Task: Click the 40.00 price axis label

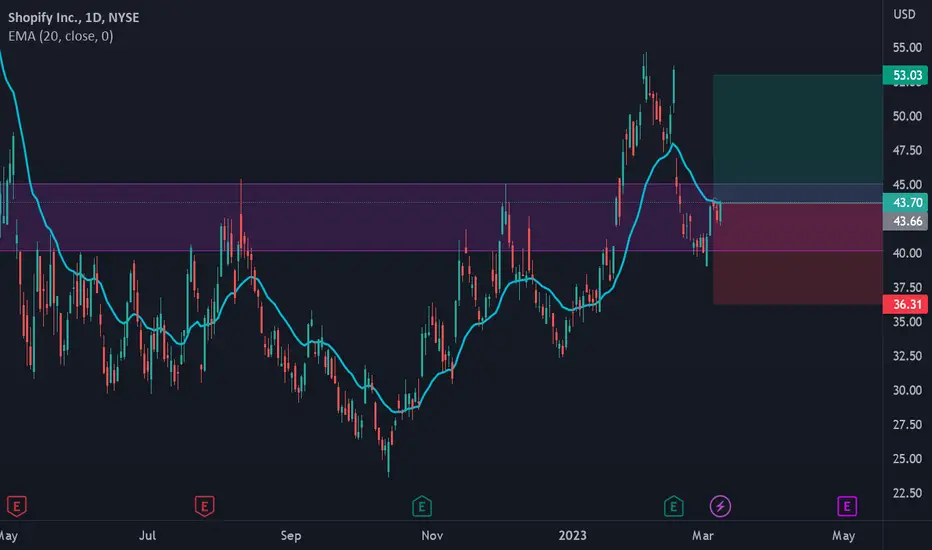Action: coord(907,253)
